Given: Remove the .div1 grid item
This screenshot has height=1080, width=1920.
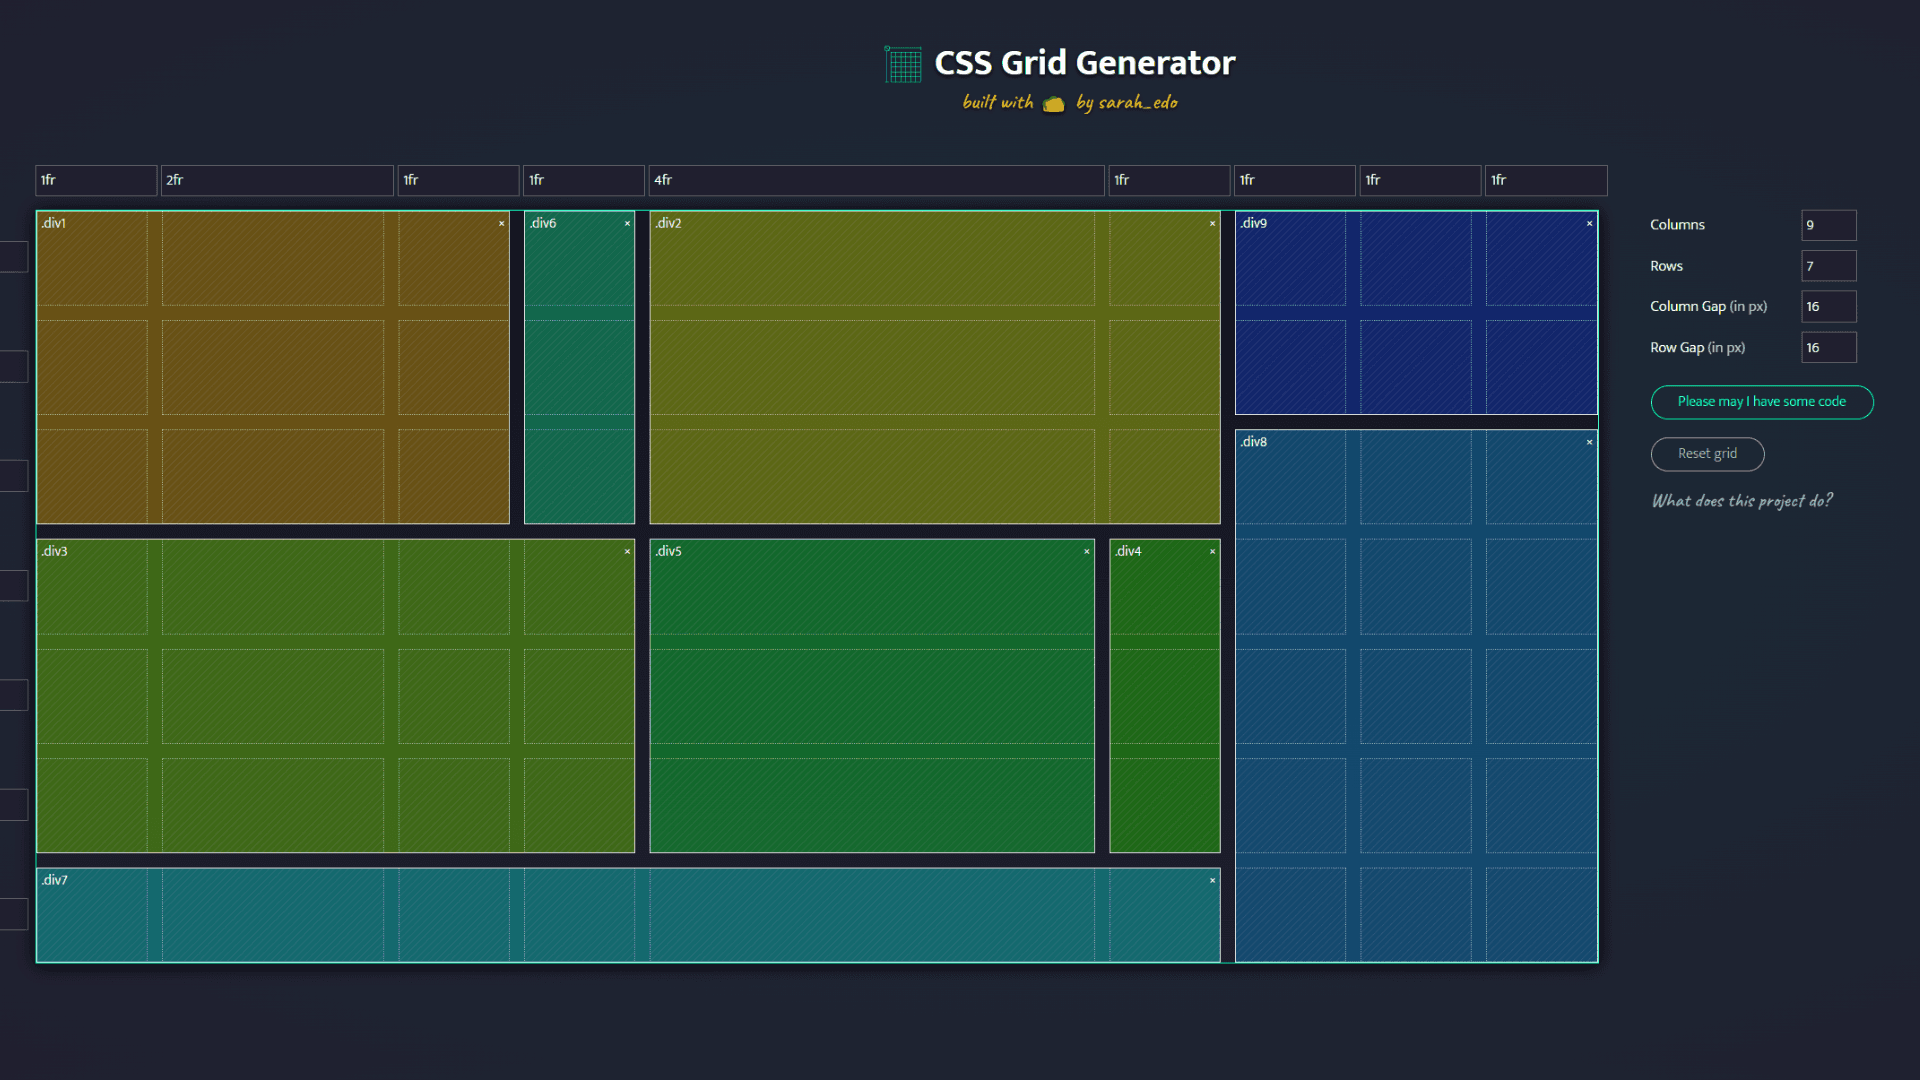Looking at the screenshot, I should click(502, 224).
